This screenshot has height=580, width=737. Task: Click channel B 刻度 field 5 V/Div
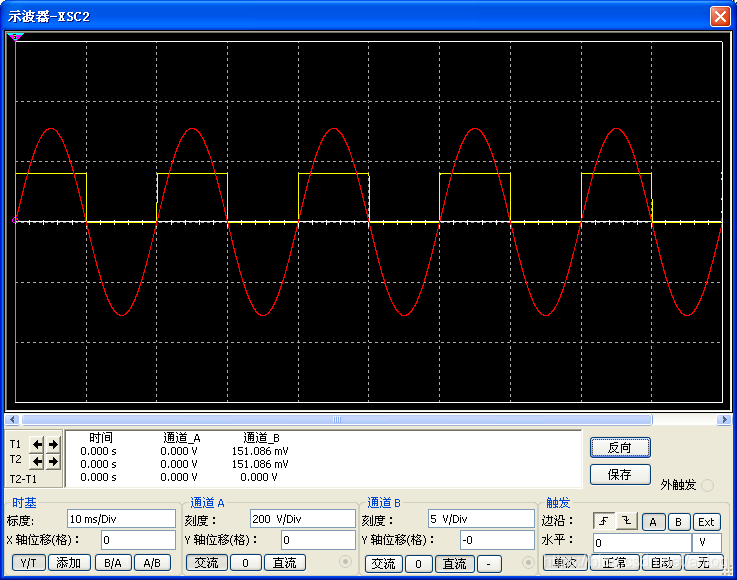point(481,519)
